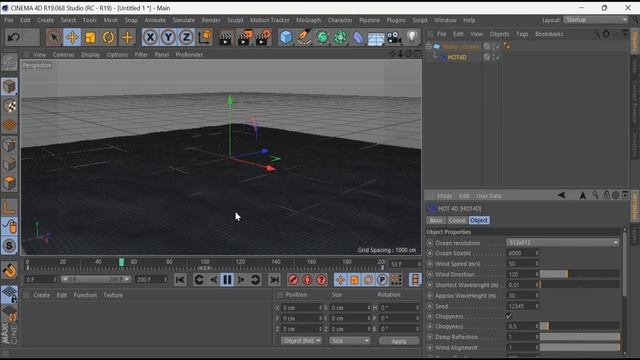The height and width of the screenshot is (360, 640).
Task: Open Ocean resolution 512x512 dropdown
Action: tap(563, 242)
